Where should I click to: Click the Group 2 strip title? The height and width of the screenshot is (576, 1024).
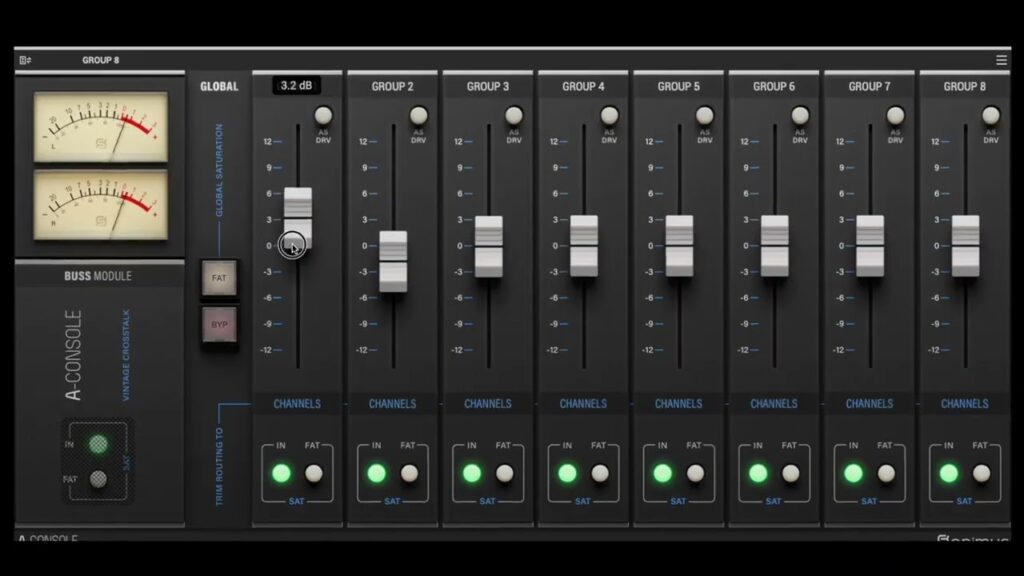[x=392, y=86]
